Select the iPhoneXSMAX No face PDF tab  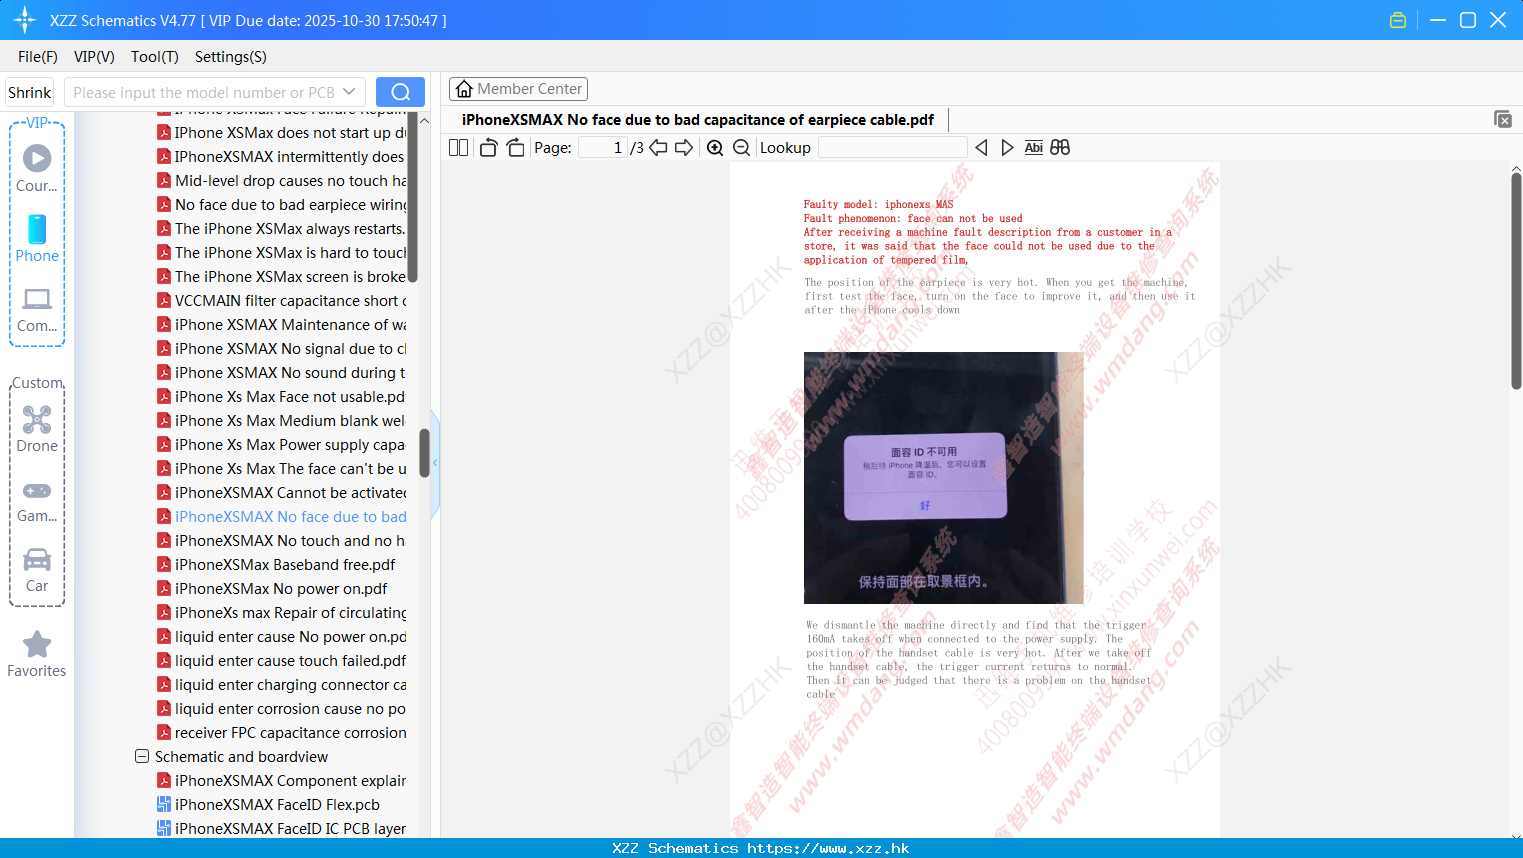698,120
